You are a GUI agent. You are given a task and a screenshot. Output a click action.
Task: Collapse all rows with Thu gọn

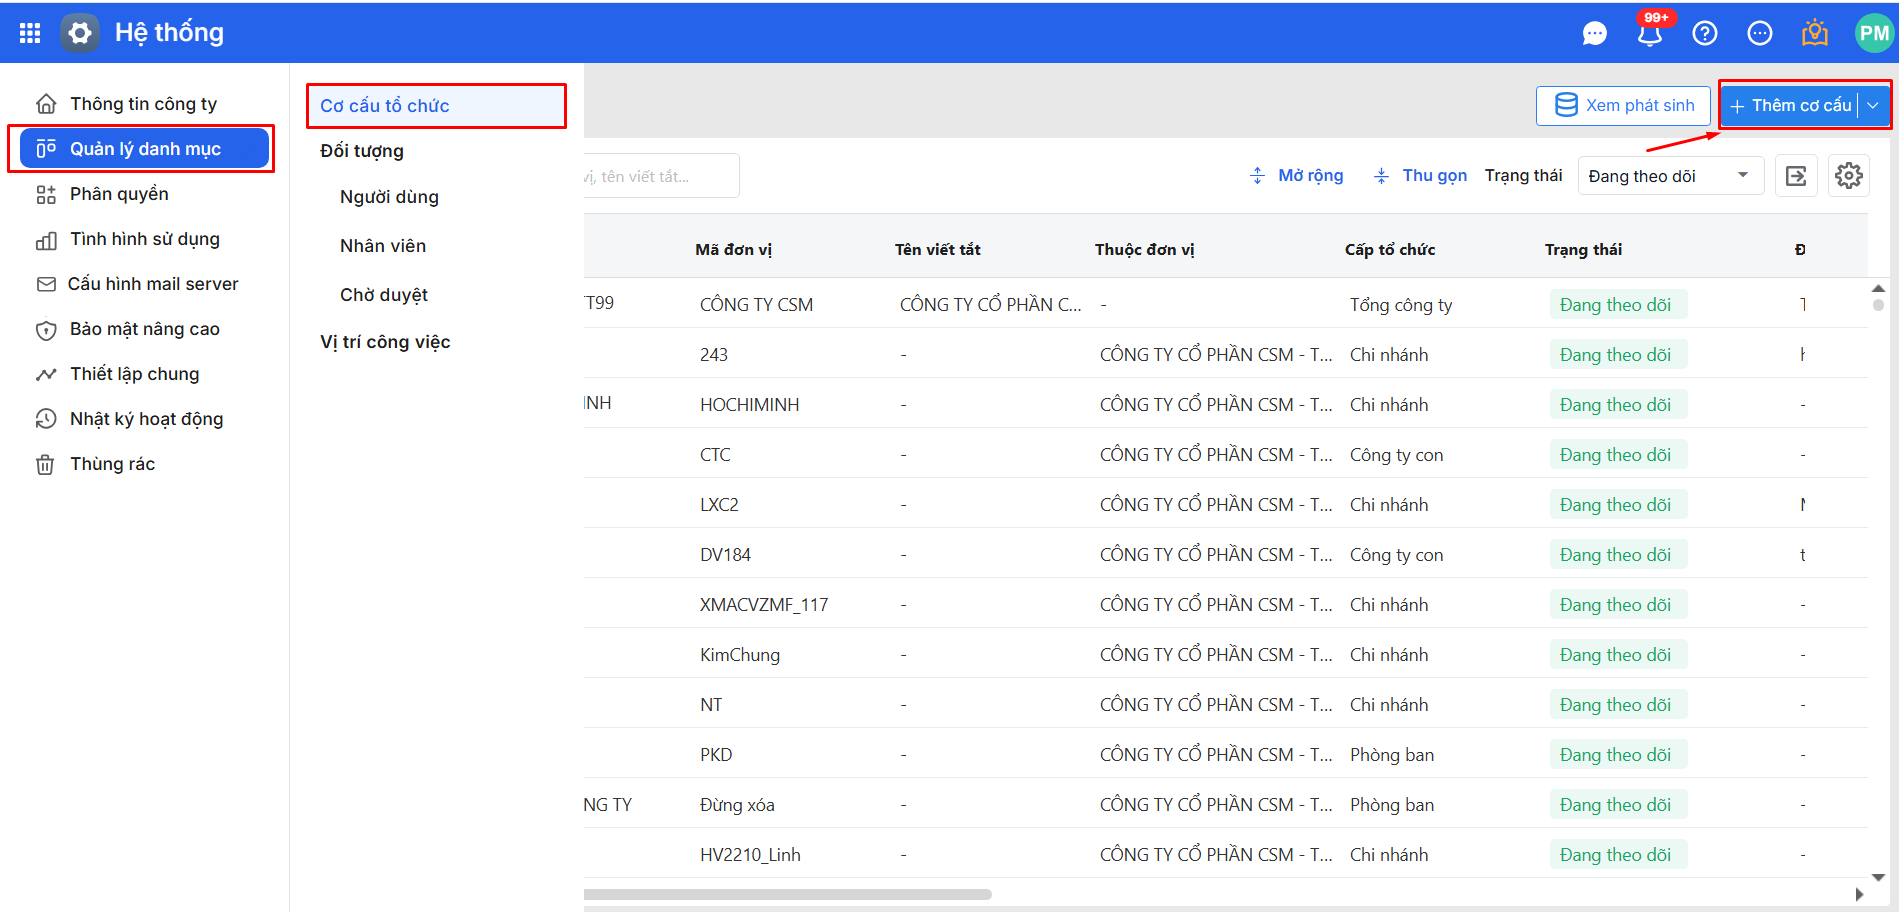[x=1420, y=176]
